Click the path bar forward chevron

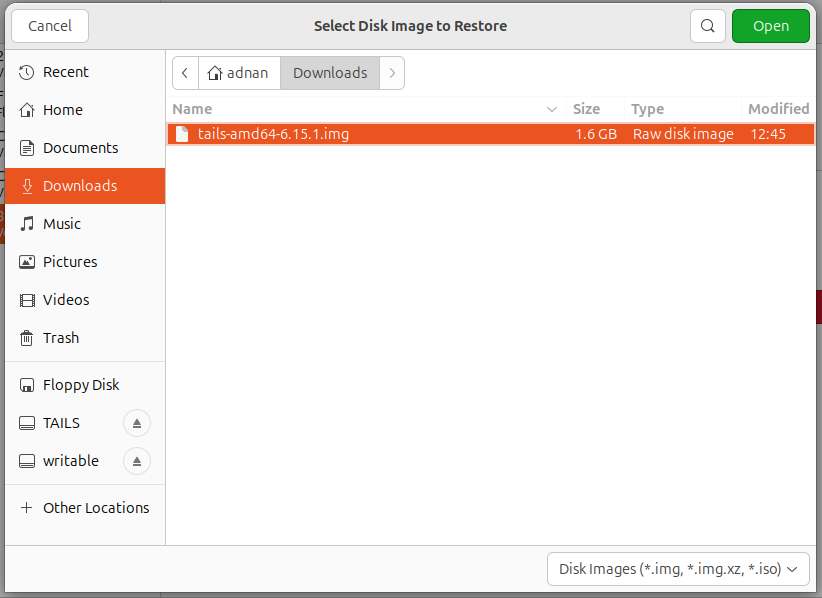tap(392, 73)
